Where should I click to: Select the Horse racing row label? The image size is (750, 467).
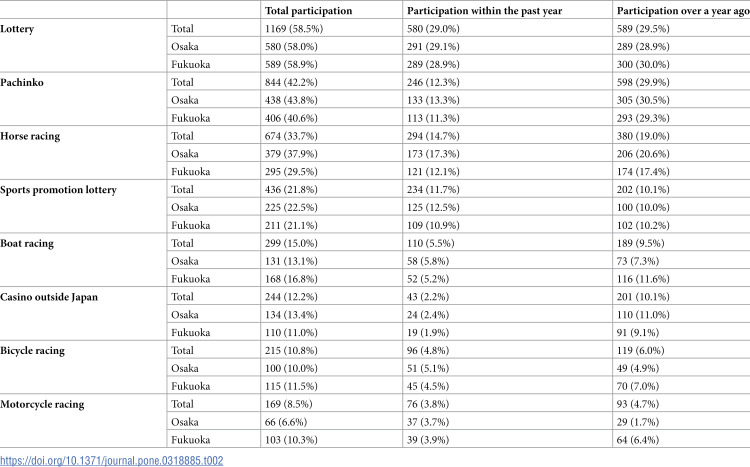30,136
